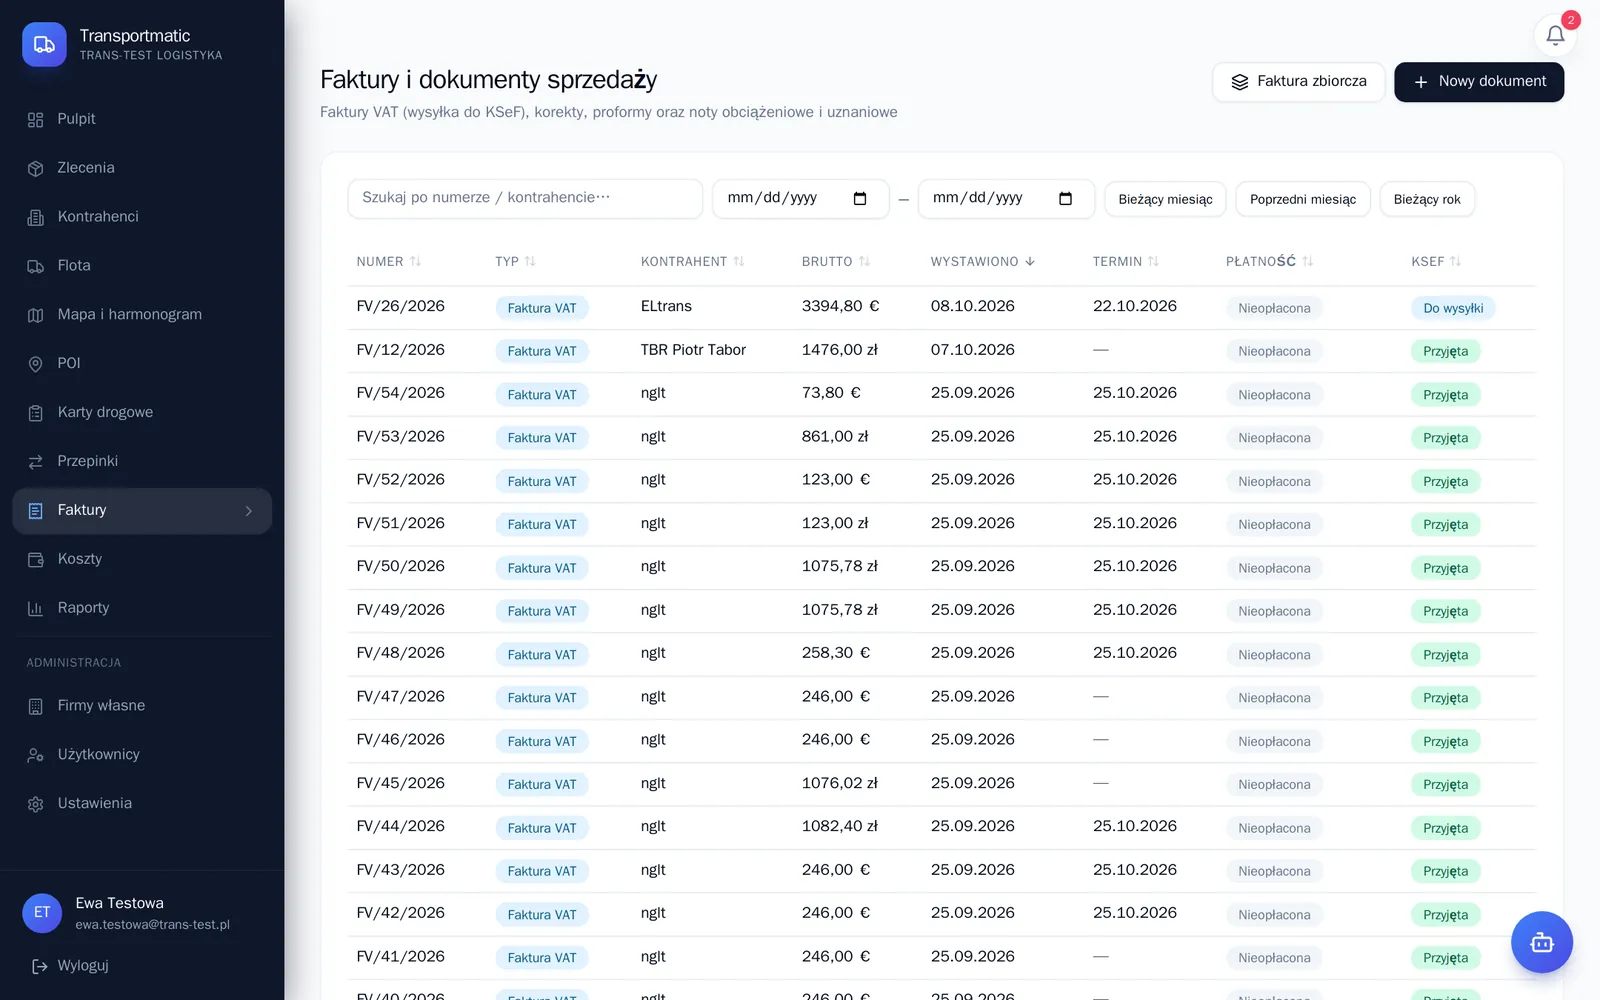Click the Flota truck icon
This screenshot has height=1000, width=1600.
tap(36, 266)
